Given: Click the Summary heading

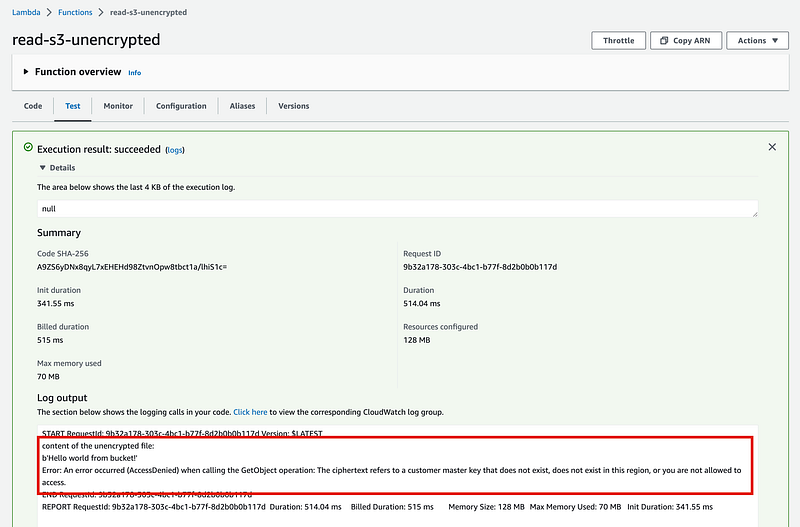Looking at the screenshot, I should [x=59, y=233].
